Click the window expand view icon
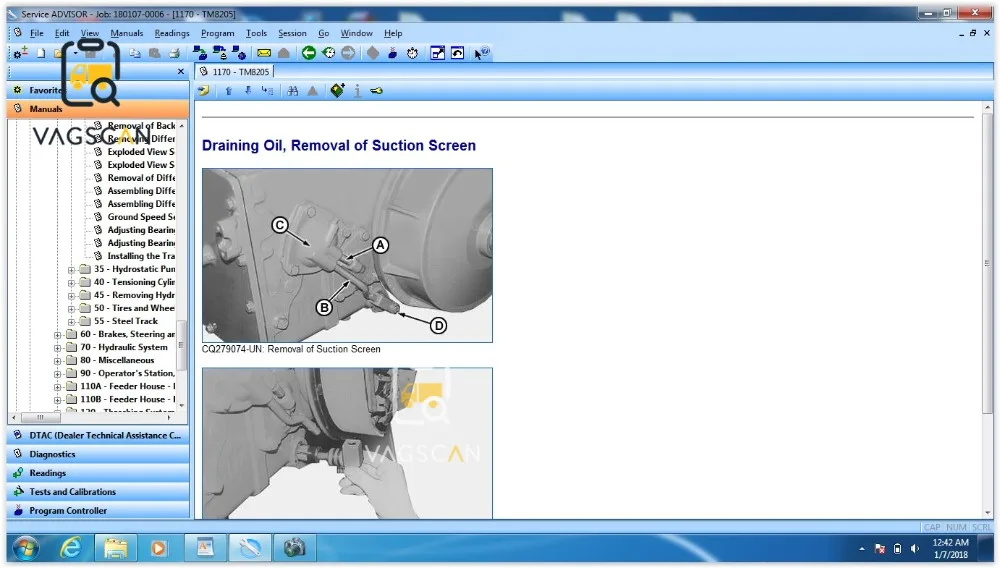Viewport: 1000px width, 568px height. (438, 53)
